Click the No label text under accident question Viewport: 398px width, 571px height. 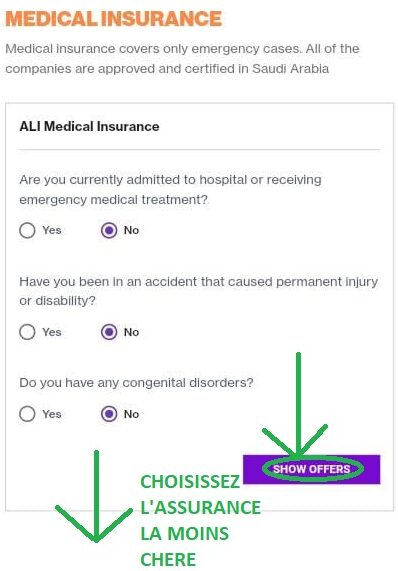tap(131, 332)
